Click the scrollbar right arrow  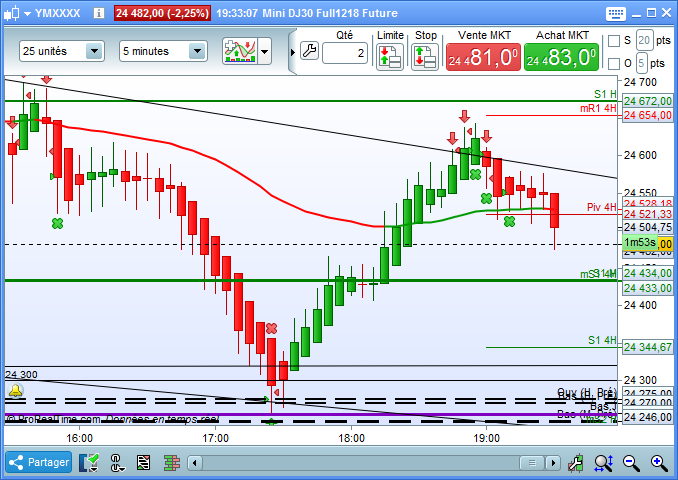tap(553, 463)
